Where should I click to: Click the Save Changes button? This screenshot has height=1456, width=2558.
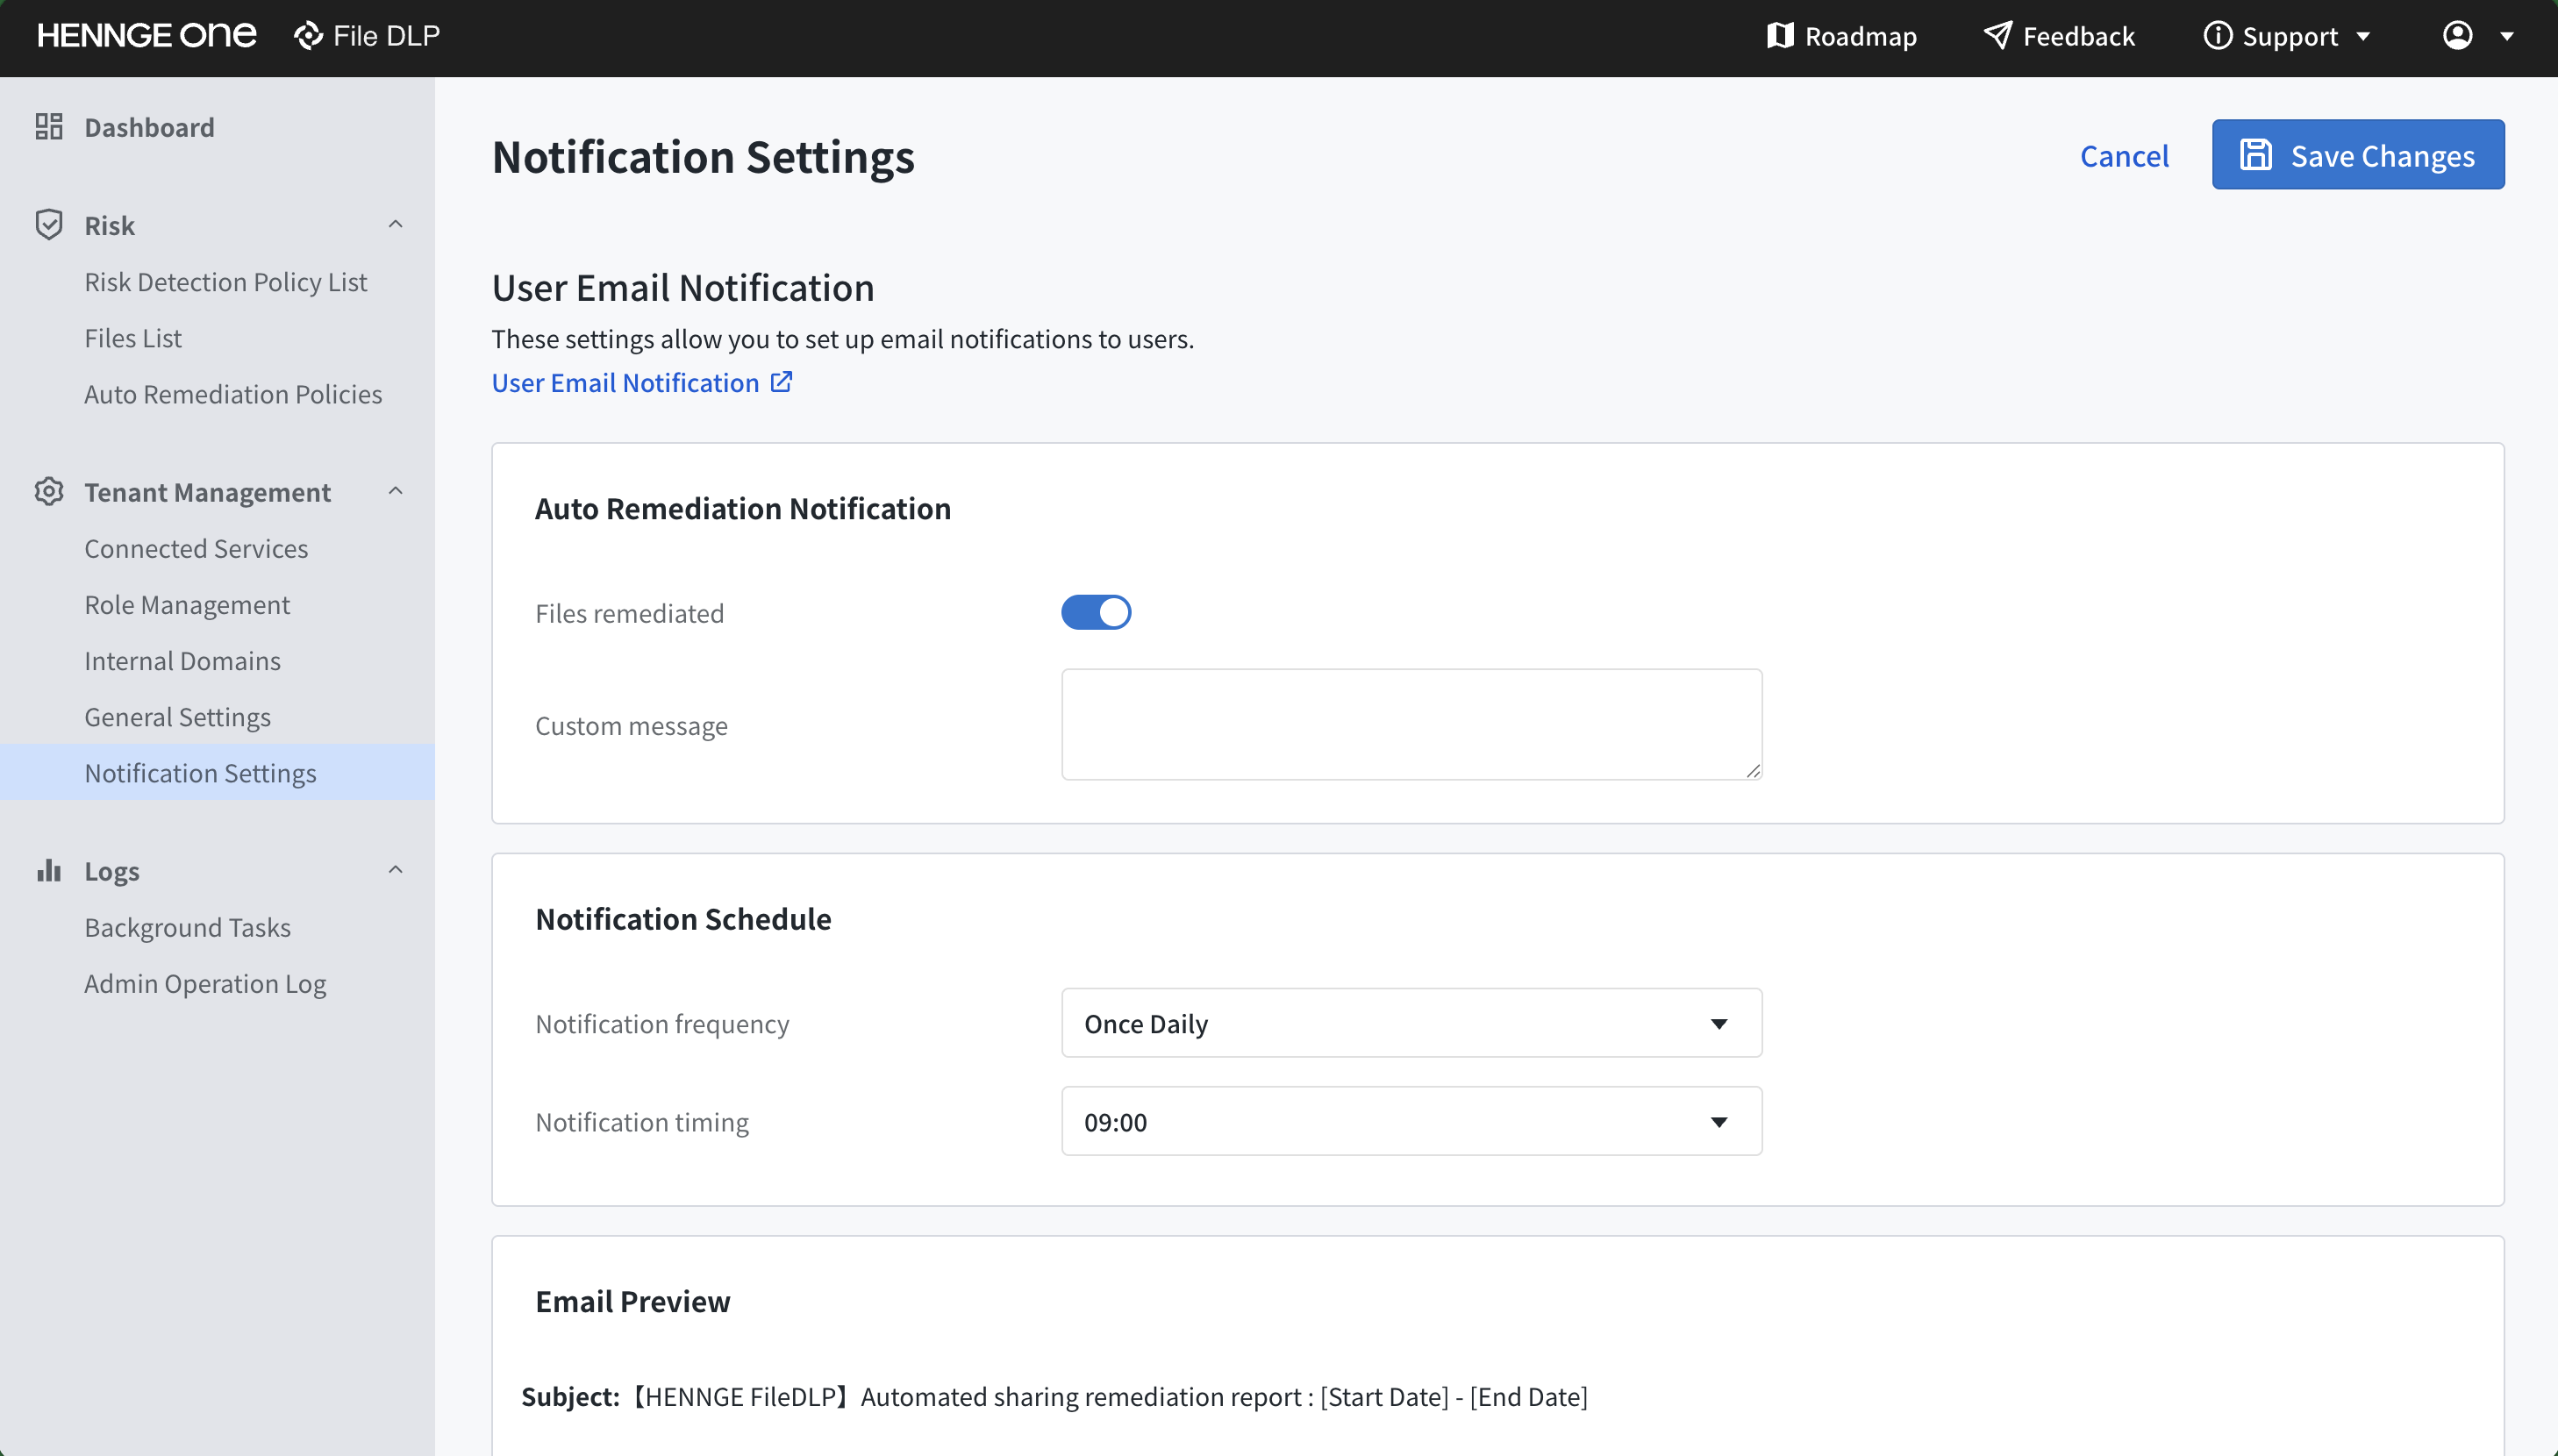pos(2358,155)
